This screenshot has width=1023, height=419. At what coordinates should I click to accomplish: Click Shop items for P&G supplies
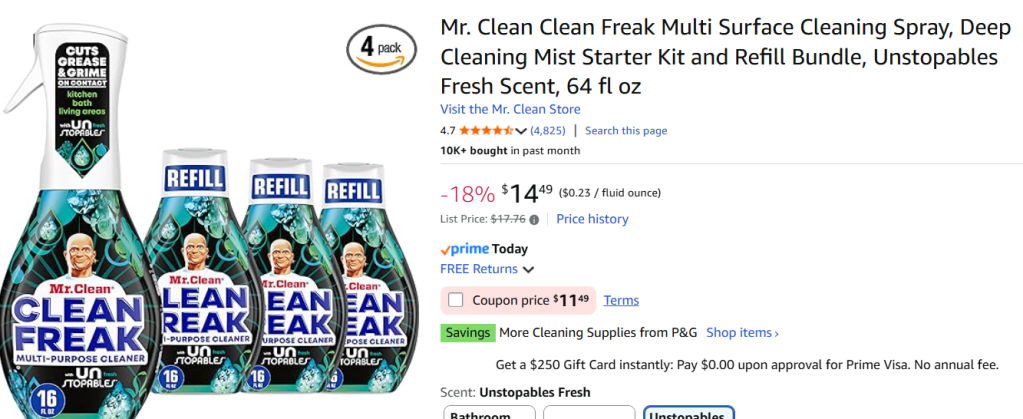[x=742, y=333]
